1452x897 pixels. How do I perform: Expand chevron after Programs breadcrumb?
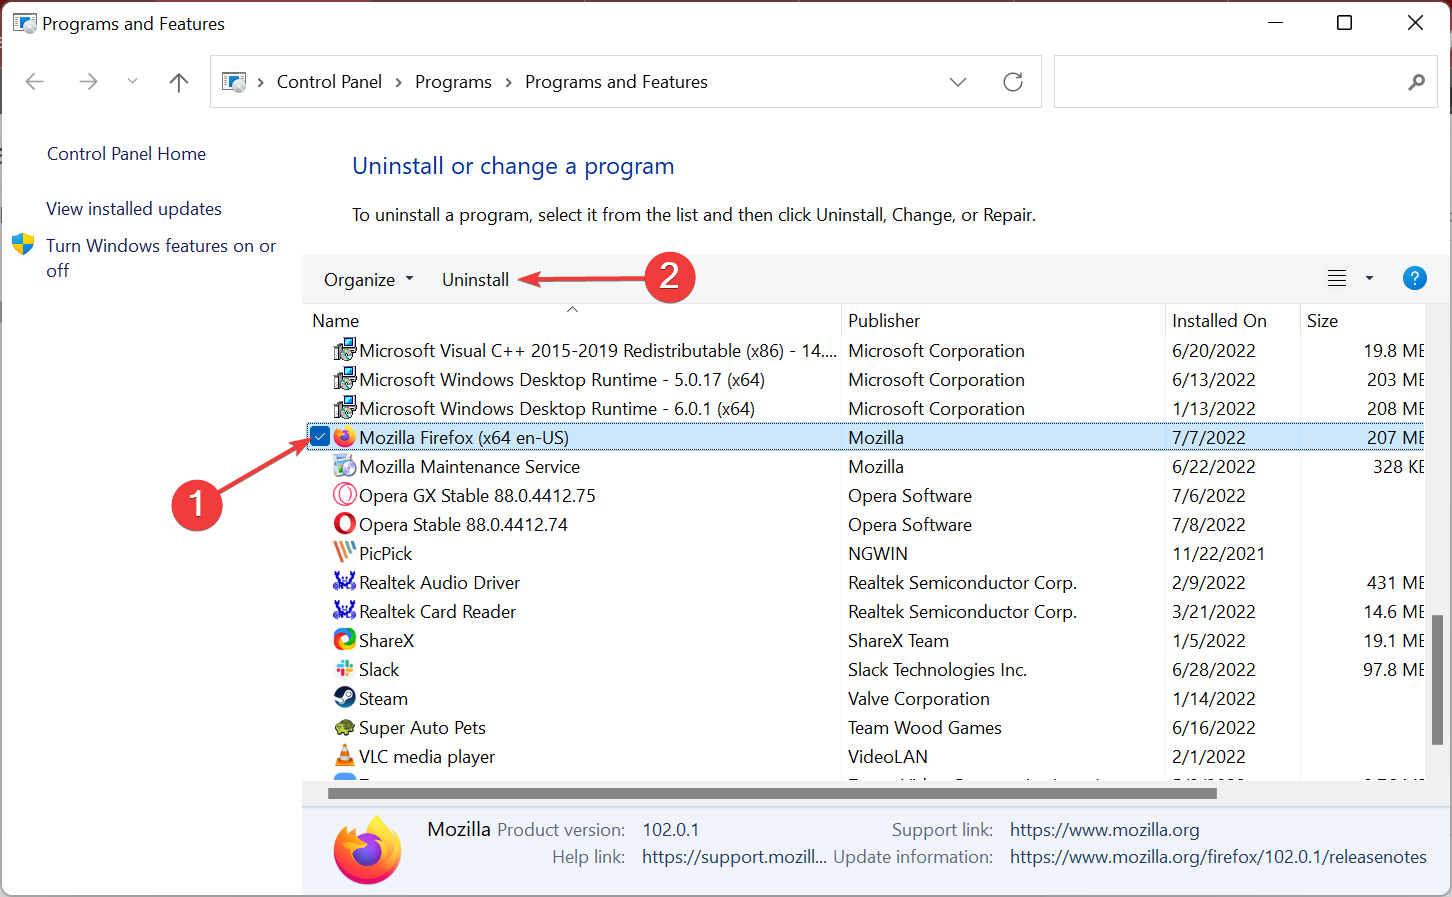click(x=508, y=82)
